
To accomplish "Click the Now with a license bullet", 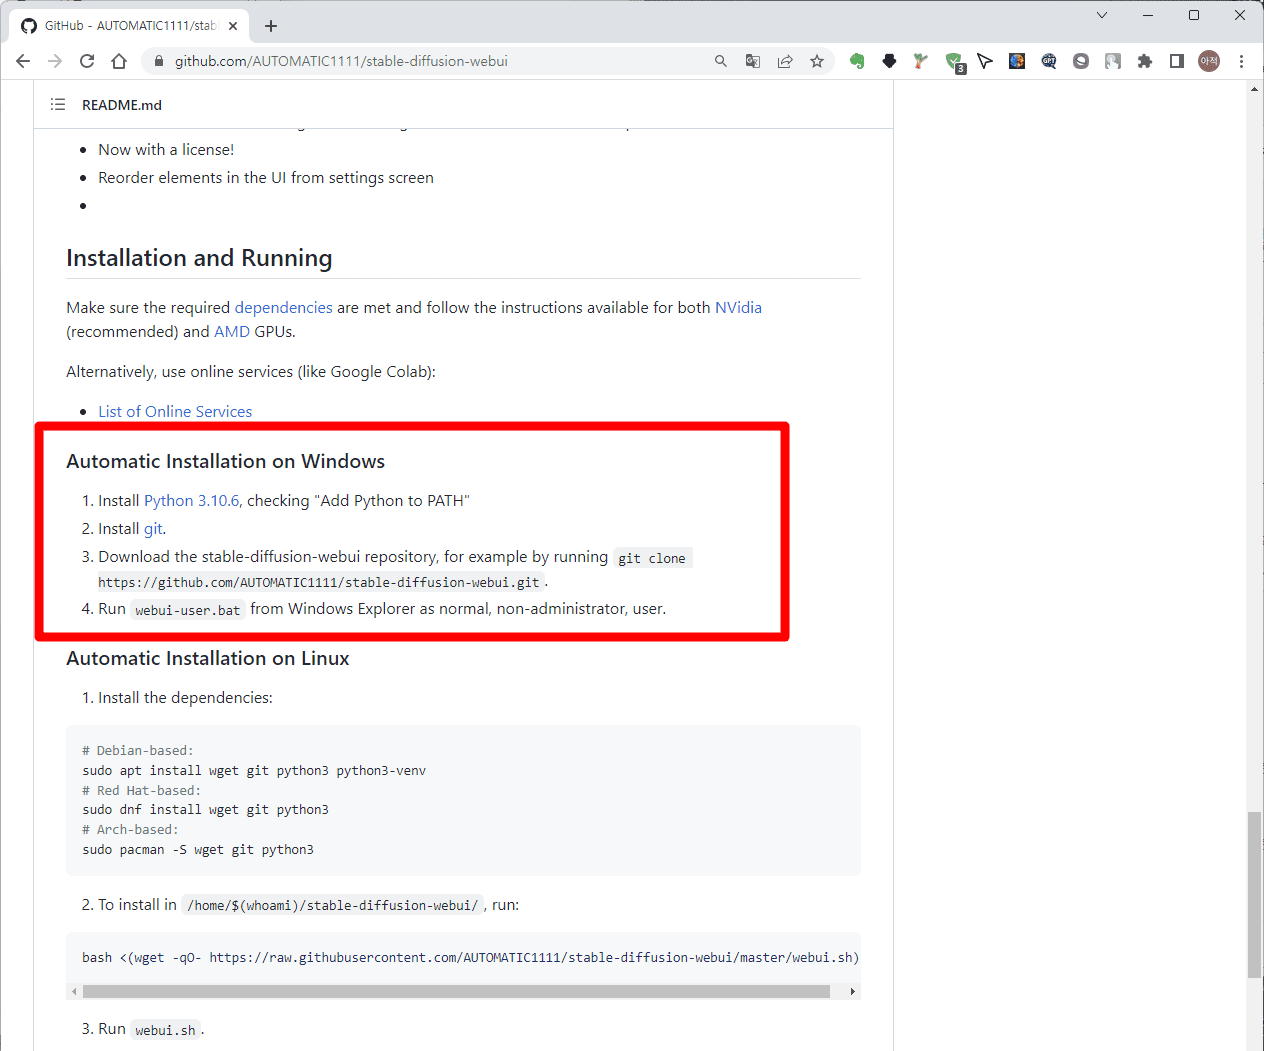I will coord(166,149).
